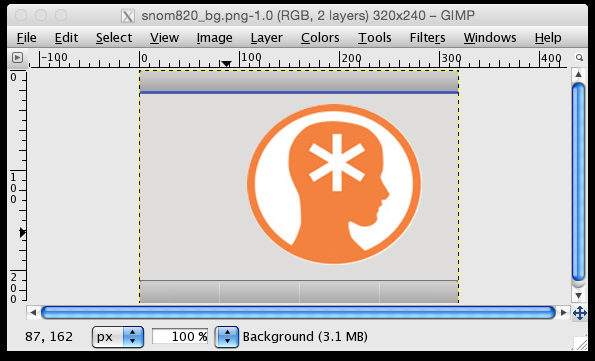Click the zoom-on-resize magnifier icon
The image size is (595, 361).
point(579,58)
